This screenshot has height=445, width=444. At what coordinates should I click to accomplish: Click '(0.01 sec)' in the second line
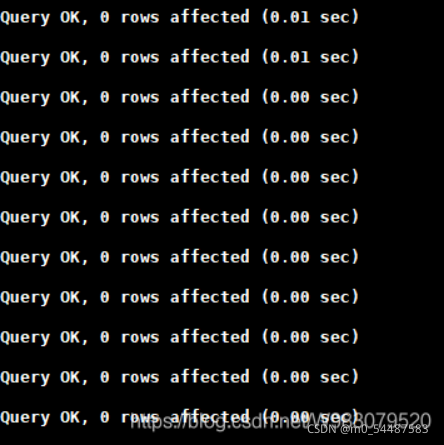pos(310,57)
